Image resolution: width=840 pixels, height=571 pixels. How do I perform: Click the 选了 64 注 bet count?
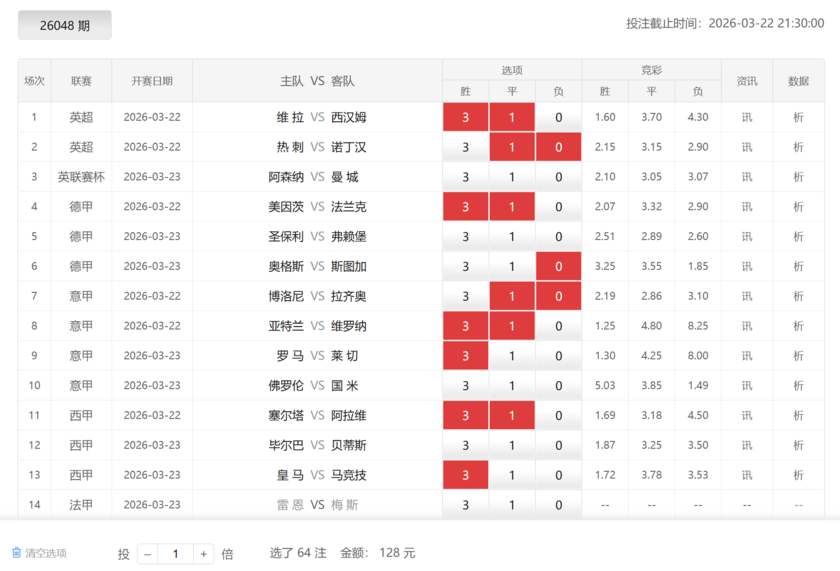point(298,553)
